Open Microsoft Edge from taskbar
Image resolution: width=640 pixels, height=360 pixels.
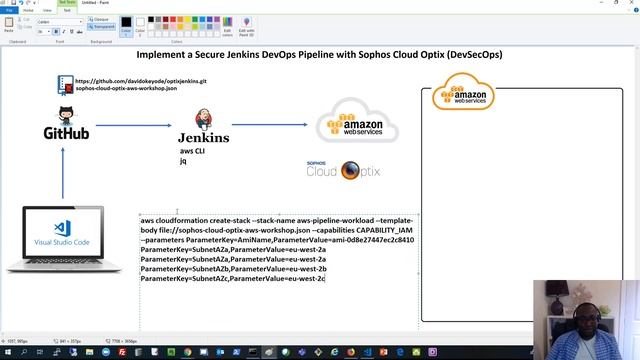[400, 352]
